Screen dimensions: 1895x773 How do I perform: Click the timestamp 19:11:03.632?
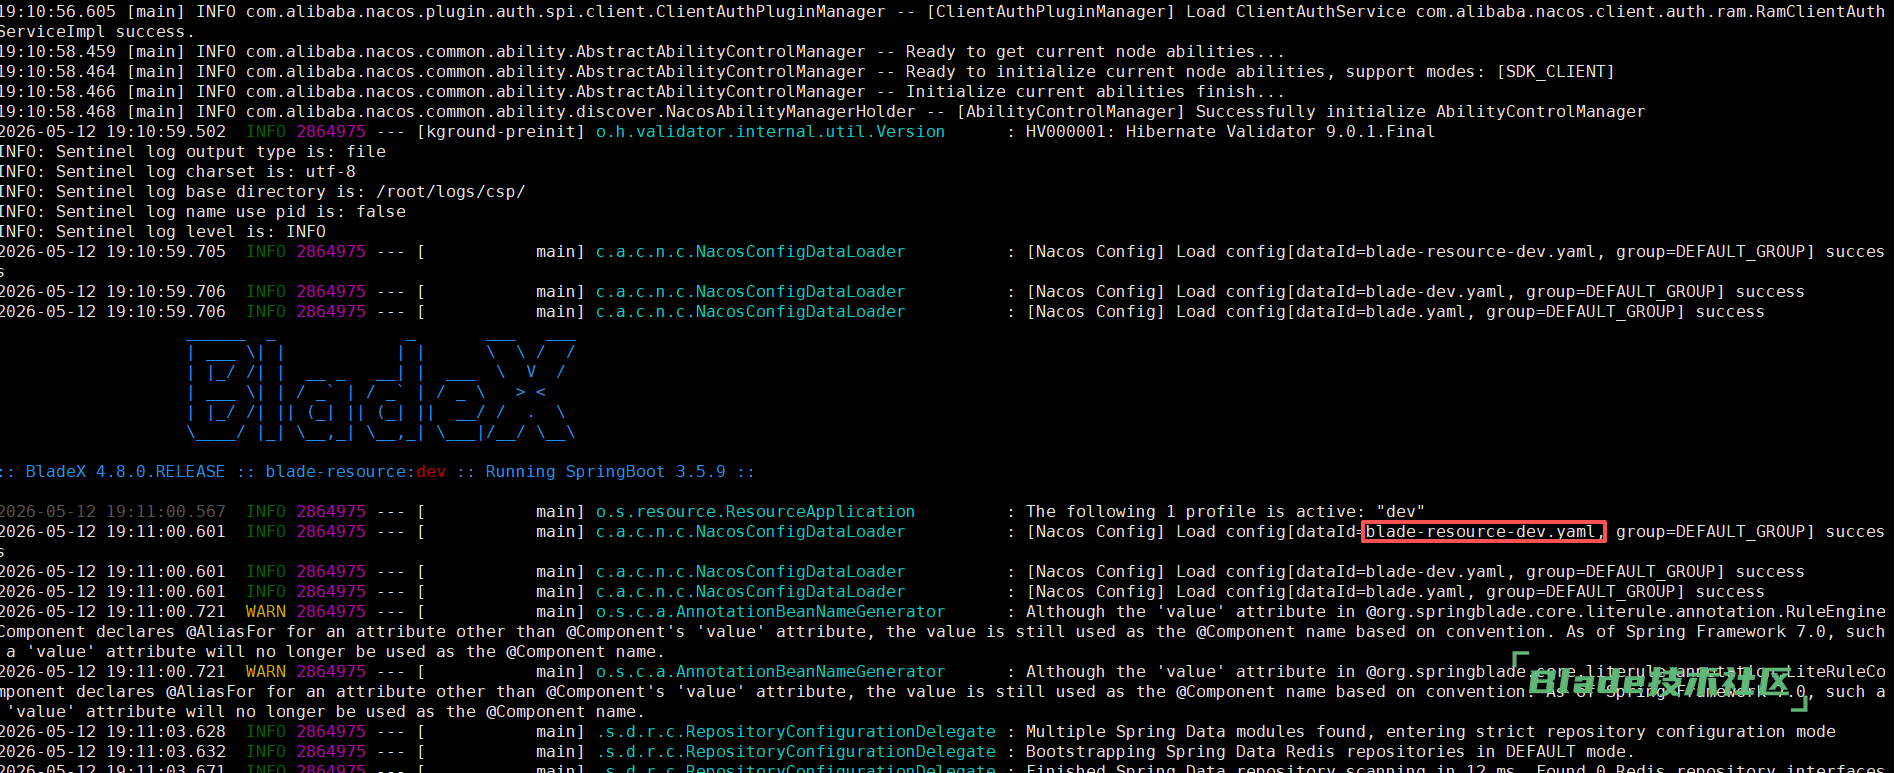[x=166, y=752]
